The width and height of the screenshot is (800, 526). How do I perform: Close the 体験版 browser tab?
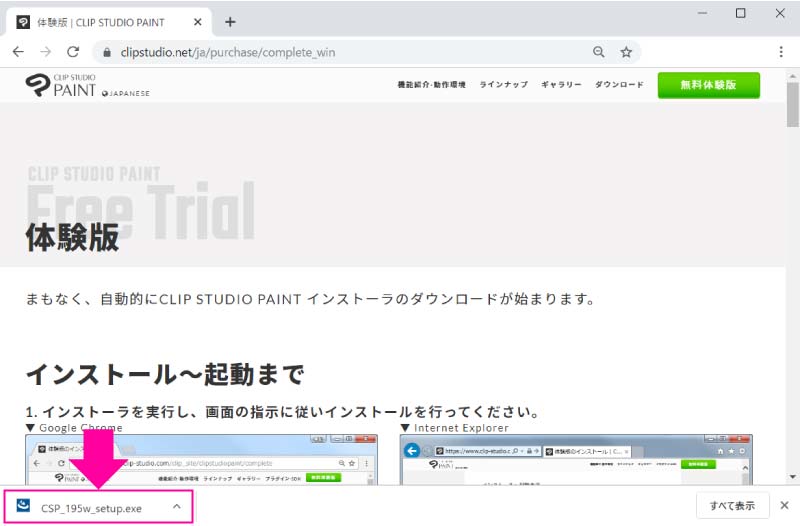click(197, 21)
